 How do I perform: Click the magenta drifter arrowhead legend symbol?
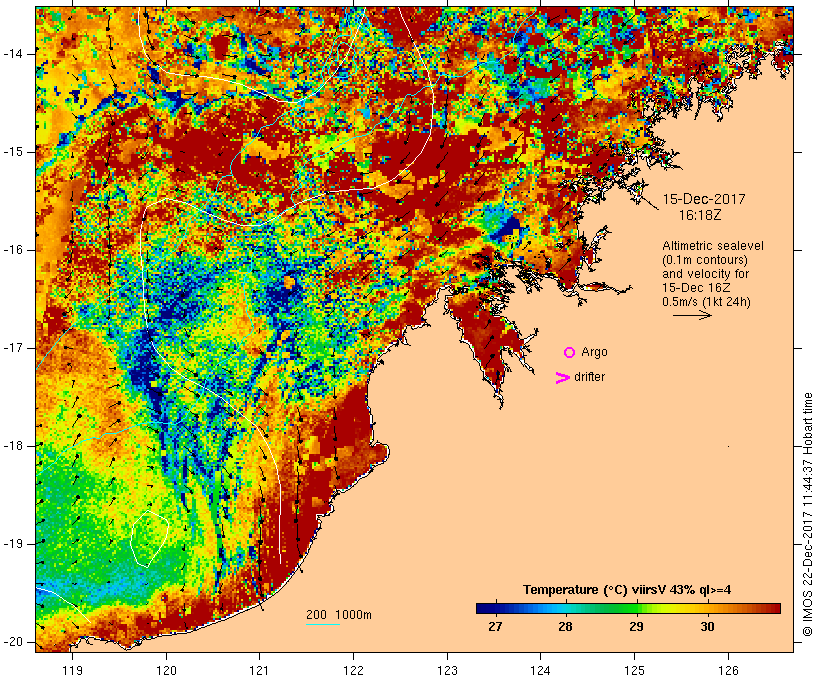pos(563,378)
